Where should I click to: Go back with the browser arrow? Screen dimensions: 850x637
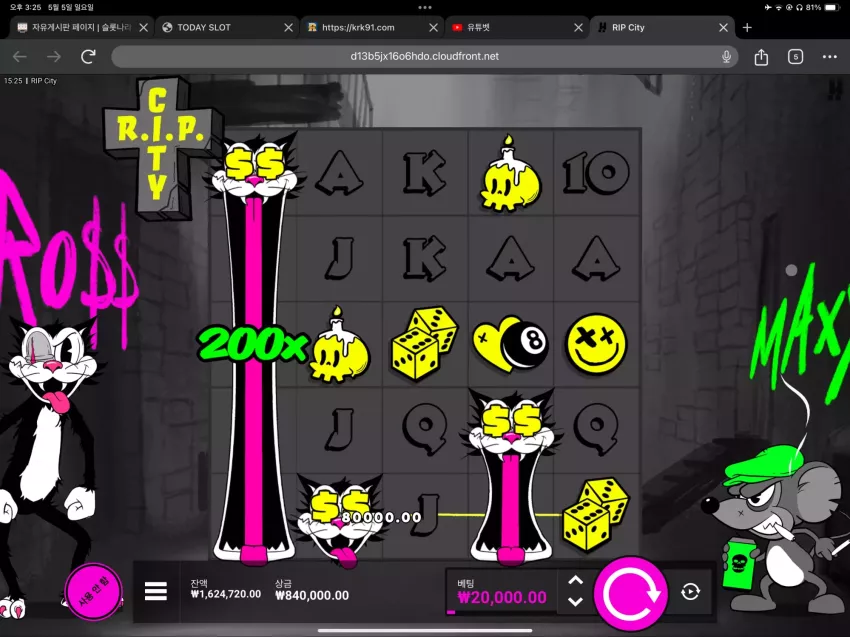(20, 56)
